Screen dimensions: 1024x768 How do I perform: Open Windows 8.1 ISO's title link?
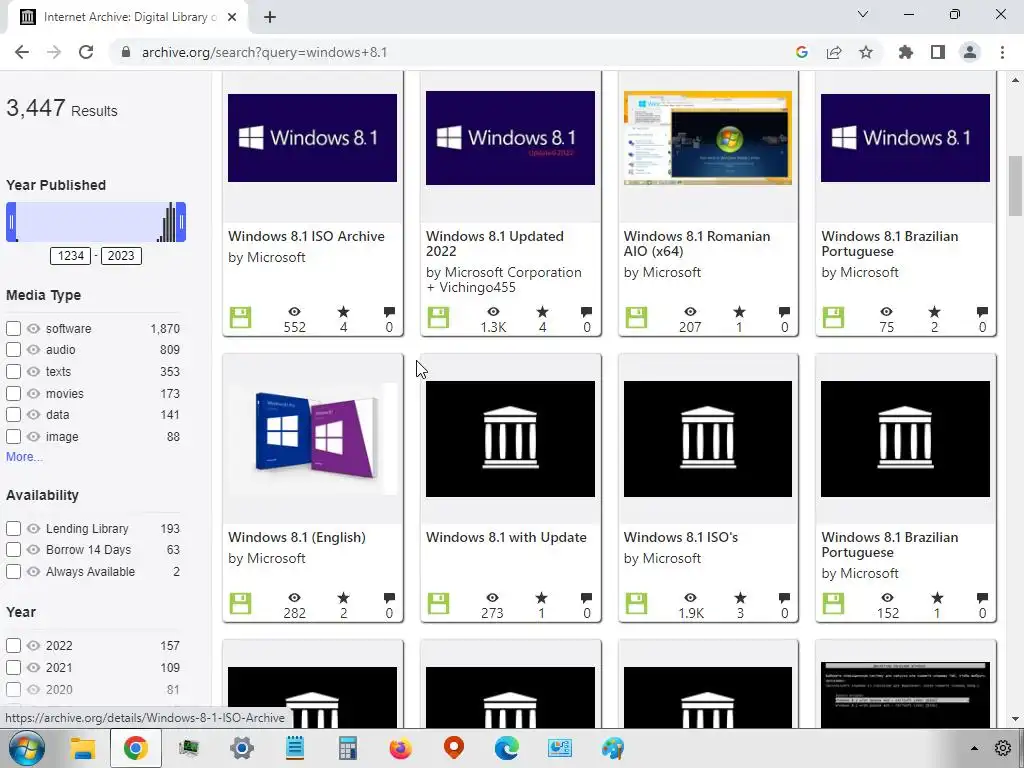(680, 537)
